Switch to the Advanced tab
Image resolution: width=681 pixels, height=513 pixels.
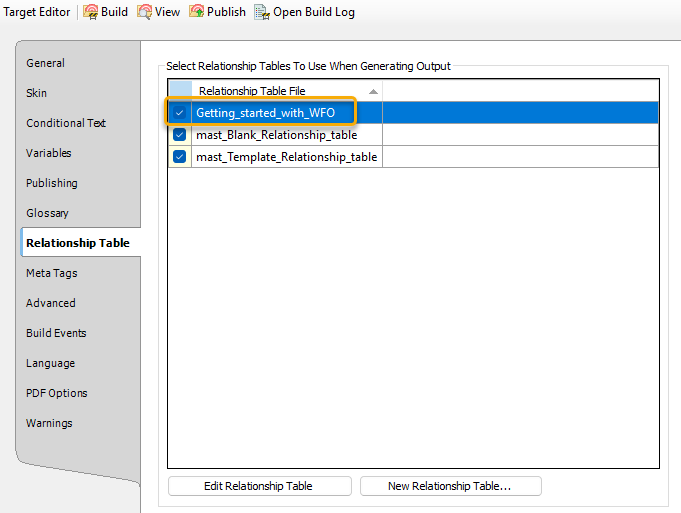[51, 303]
